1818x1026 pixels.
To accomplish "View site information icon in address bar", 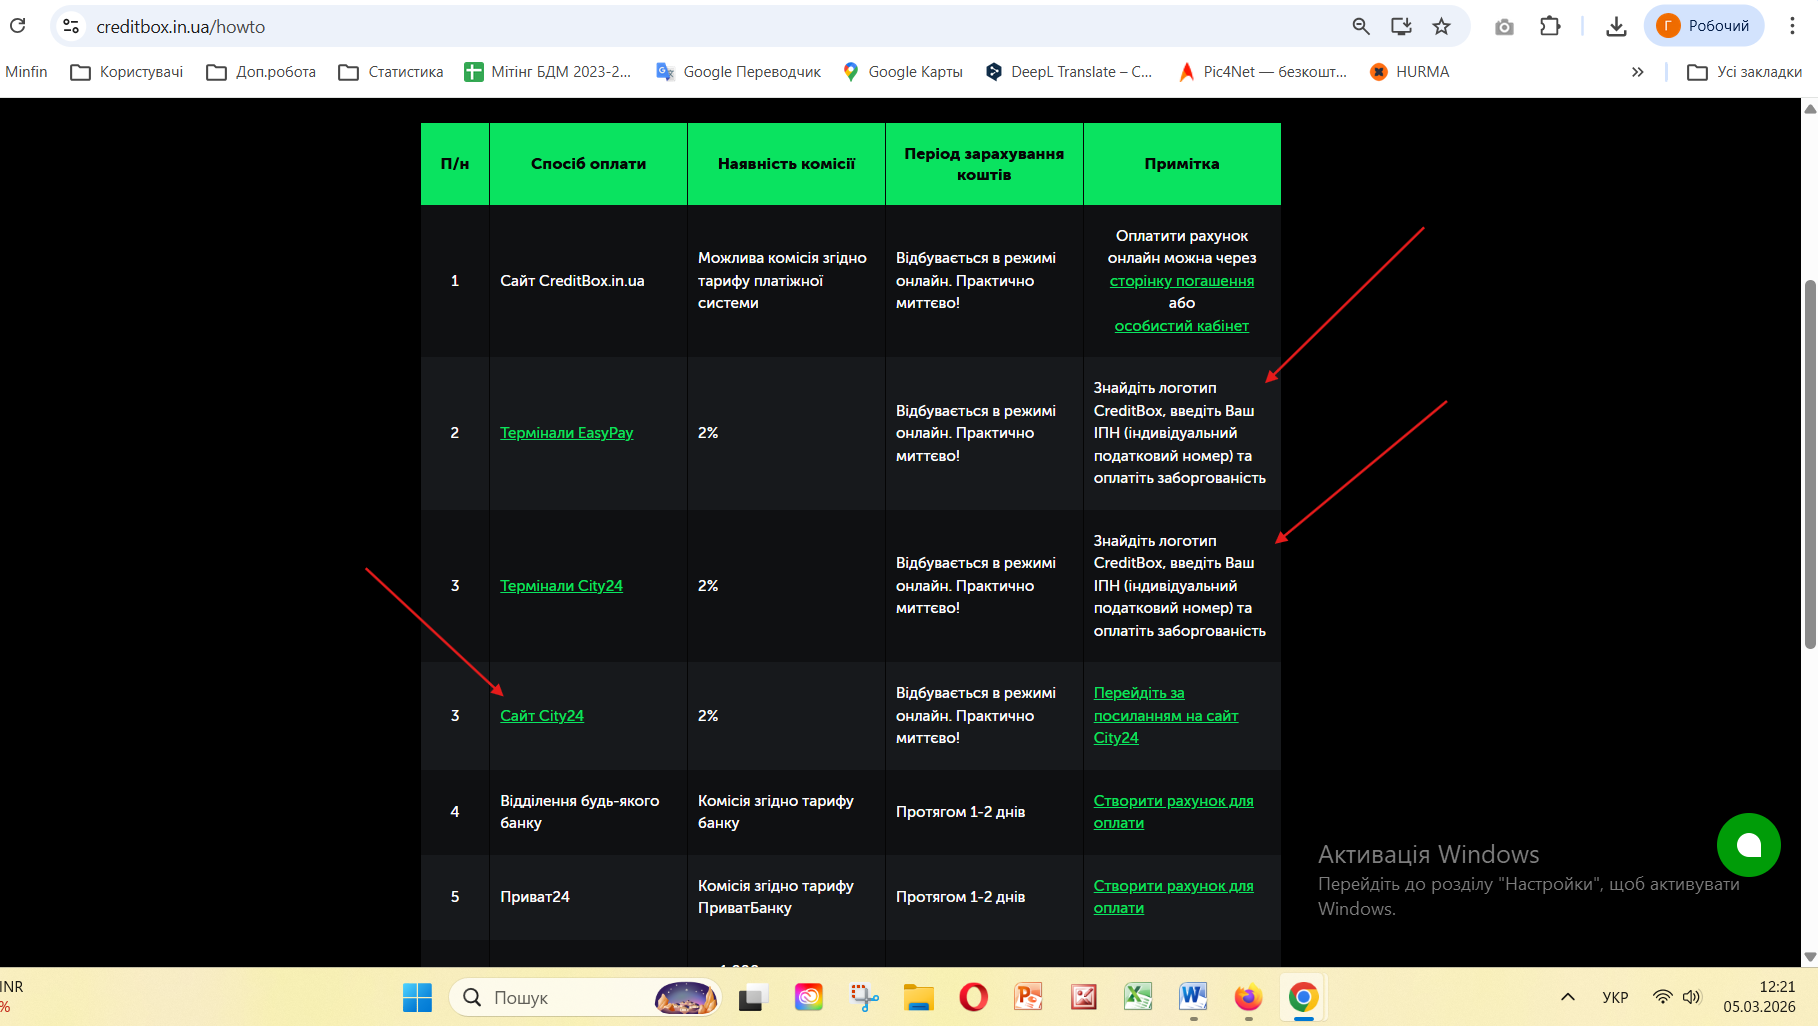I will 71,26.
